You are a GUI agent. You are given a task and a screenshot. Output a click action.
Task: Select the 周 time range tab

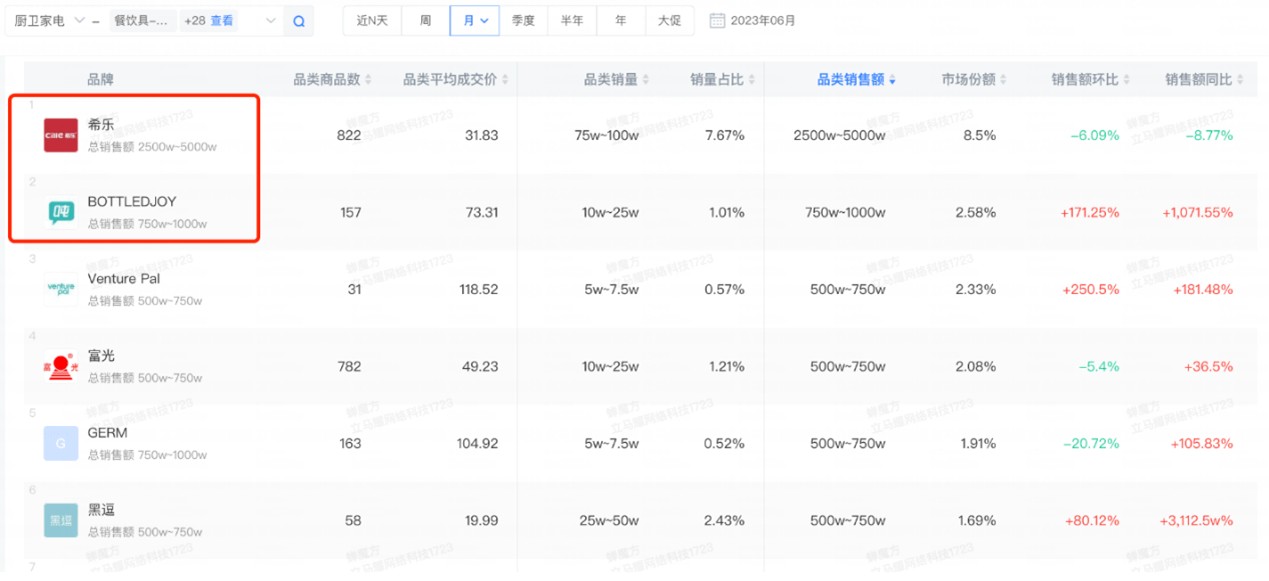point(426,20)
